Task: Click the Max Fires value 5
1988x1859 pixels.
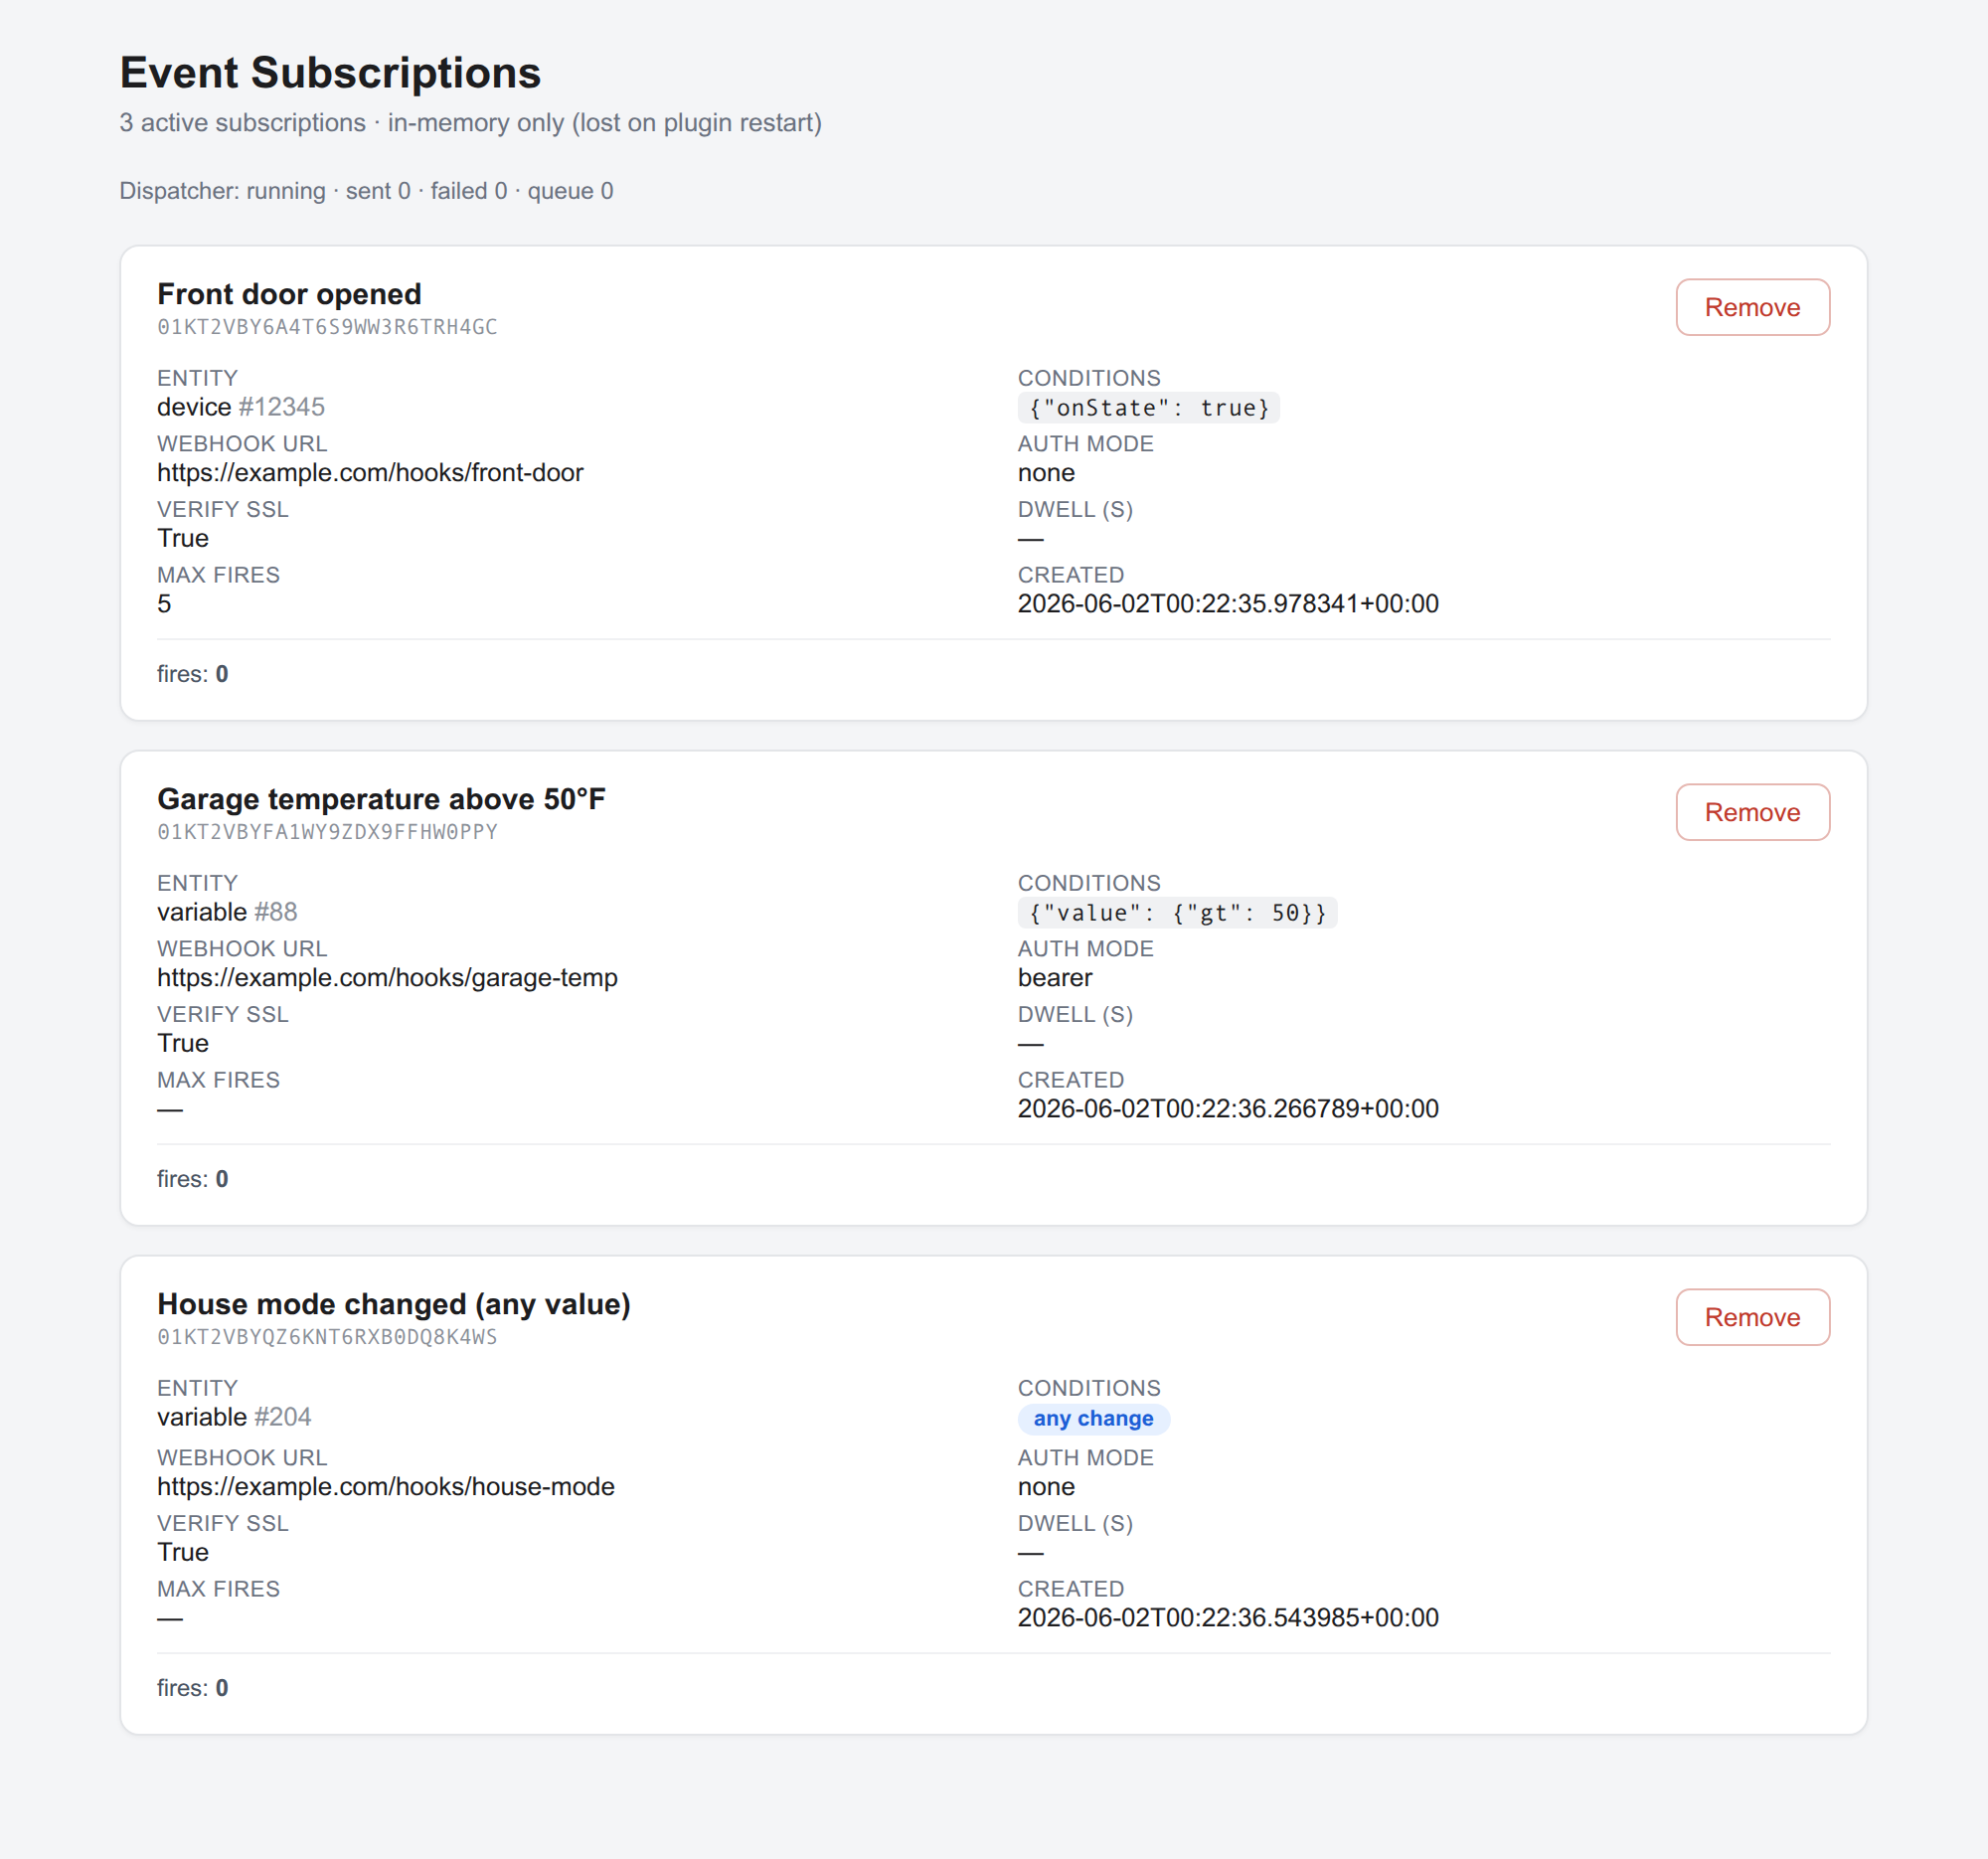Action: (164, 604)
